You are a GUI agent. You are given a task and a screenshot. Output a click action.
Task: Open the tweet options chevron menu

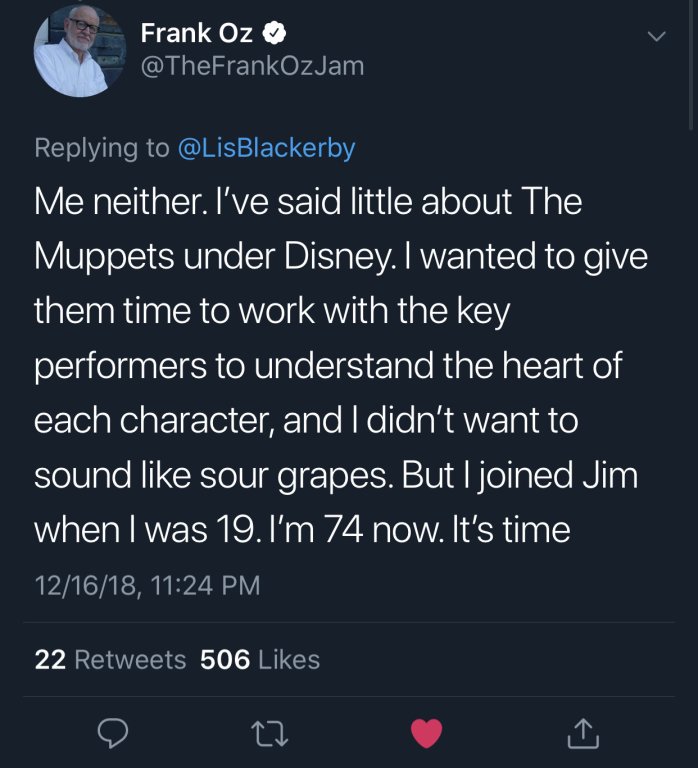[656, 36]
